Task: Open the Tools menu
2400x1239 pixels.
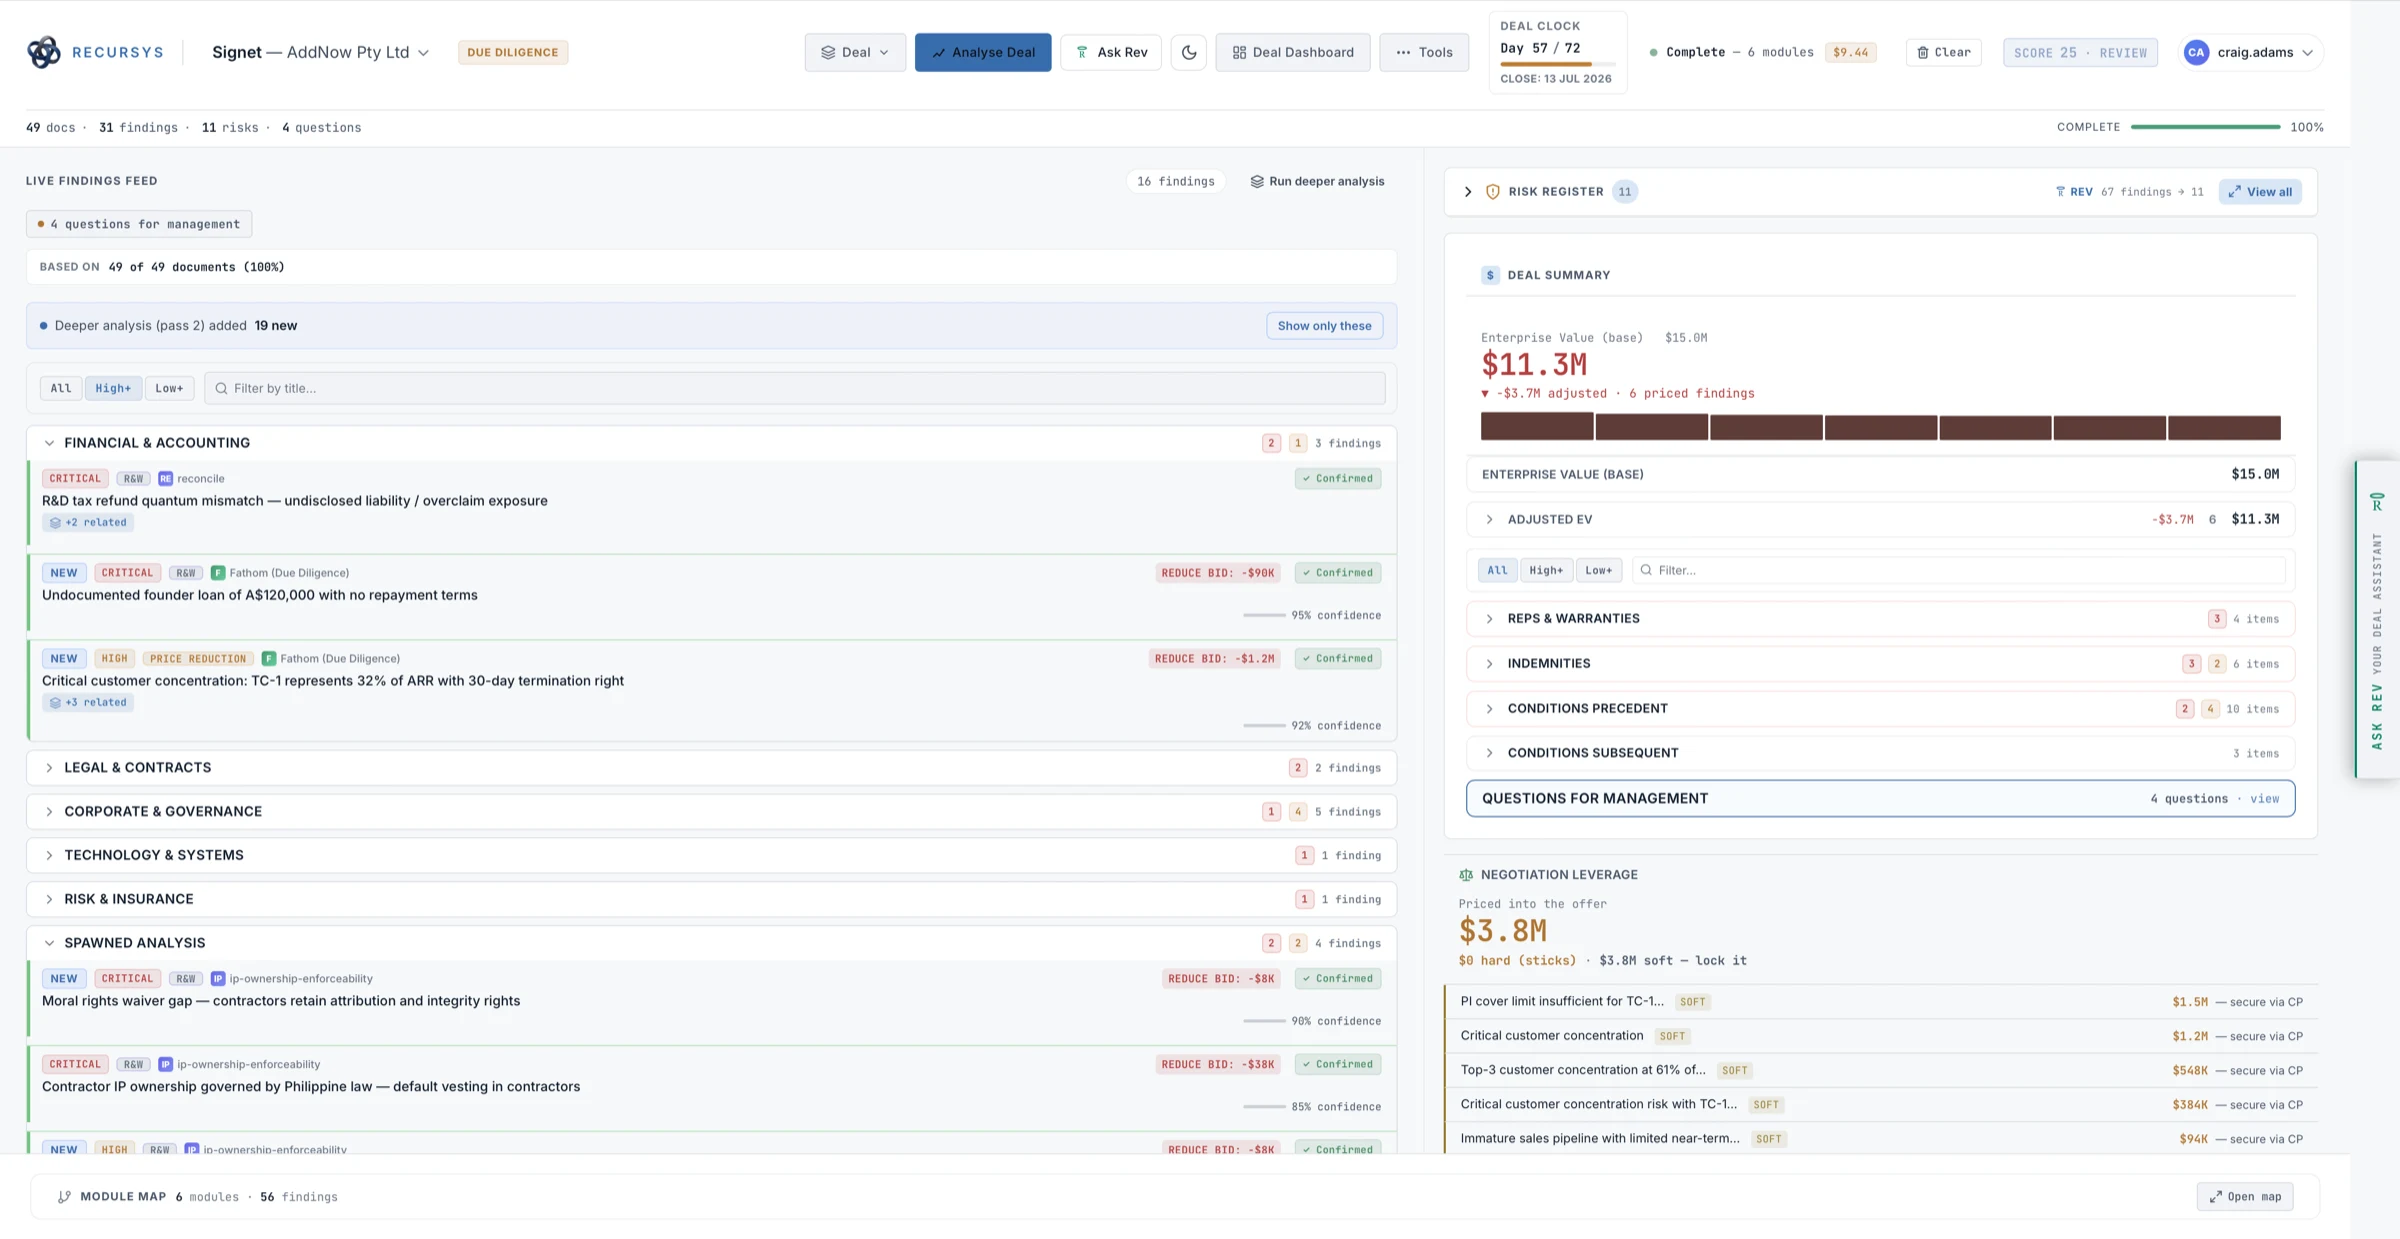Action: pyautogui.click(x=1424, y=52)
